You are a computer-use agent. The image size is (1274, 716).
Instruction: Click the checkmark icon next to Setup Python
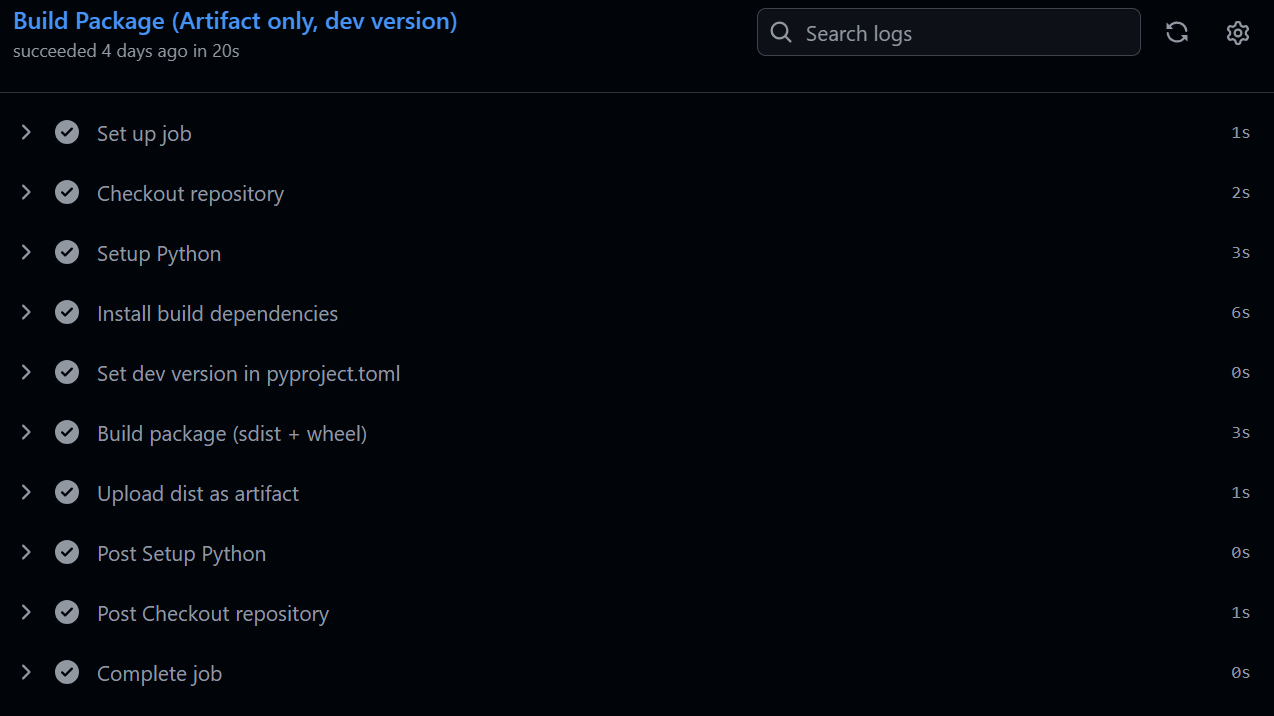tap(67, 252)
